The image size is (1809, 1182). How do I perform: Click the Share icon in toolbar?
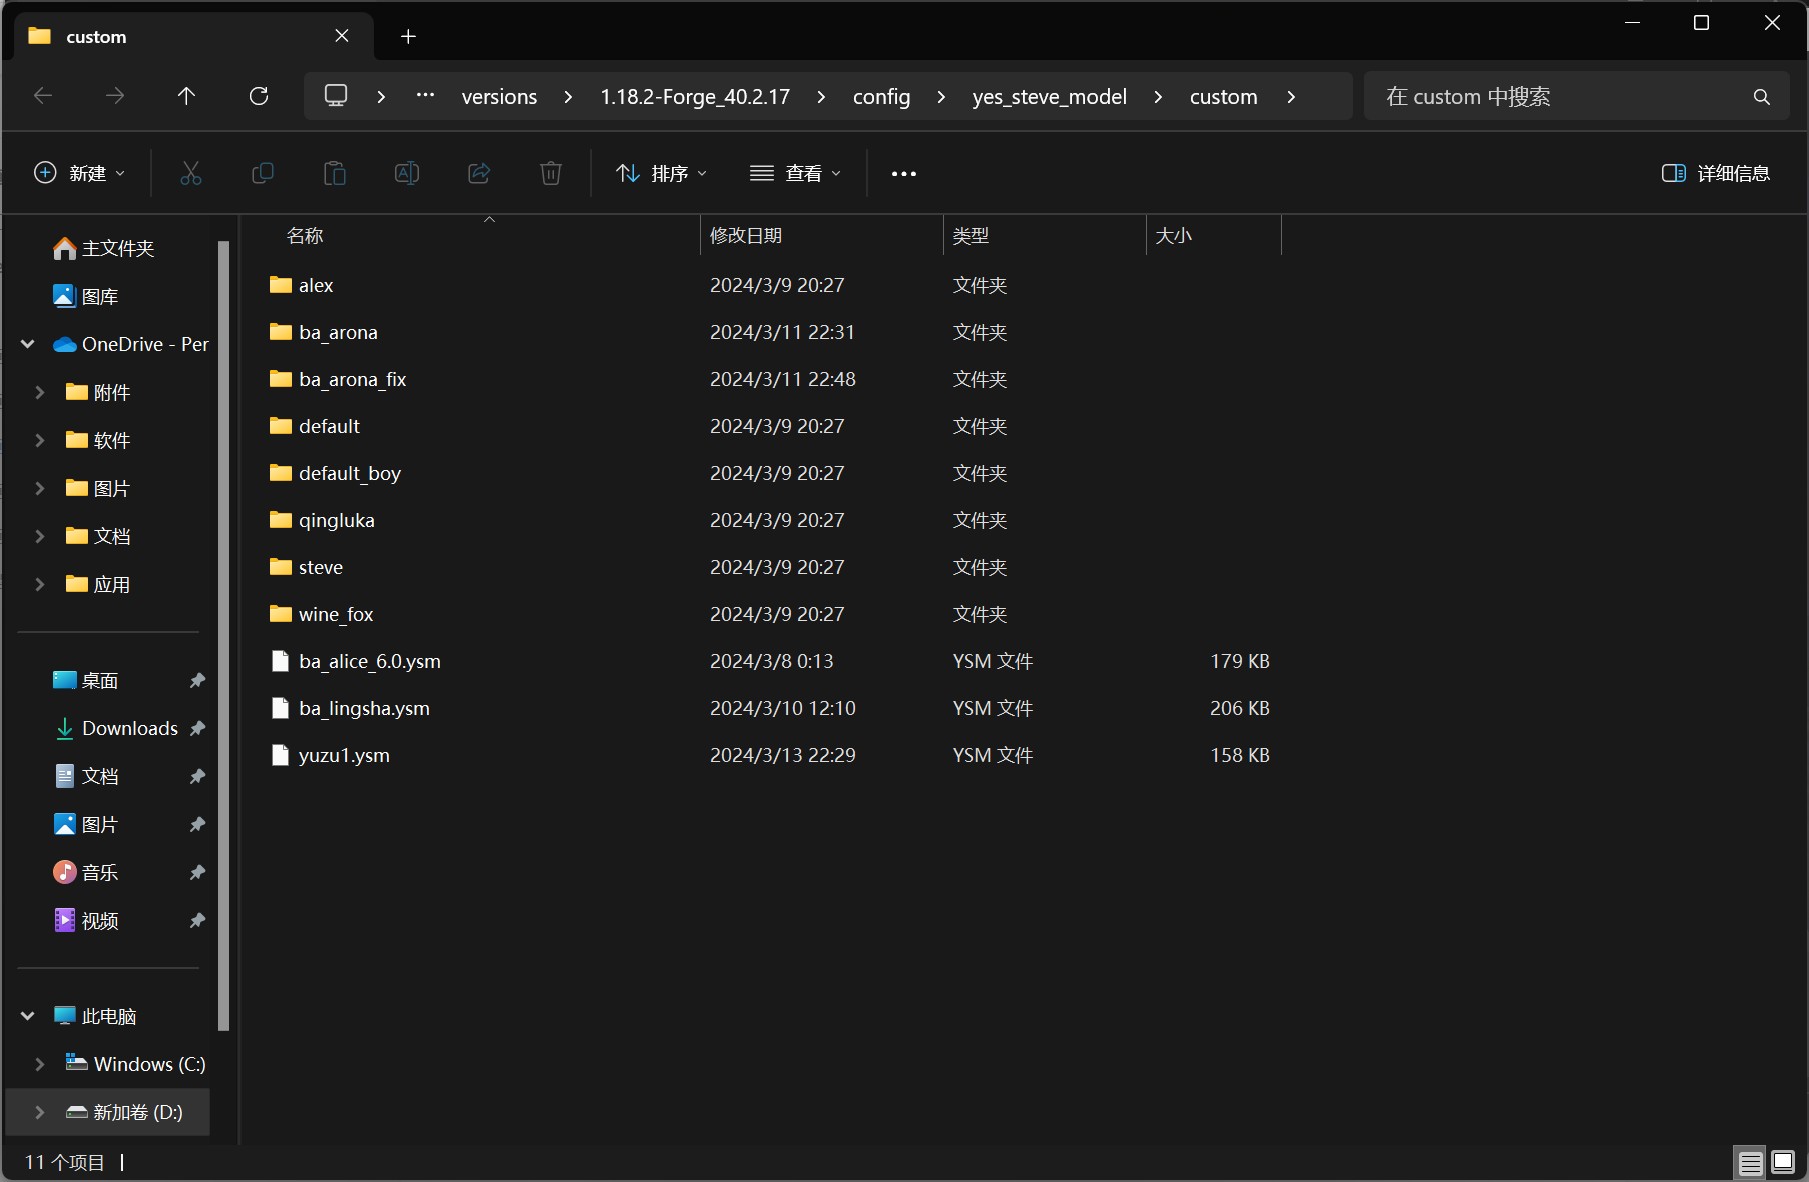click(x=479, y=174)
